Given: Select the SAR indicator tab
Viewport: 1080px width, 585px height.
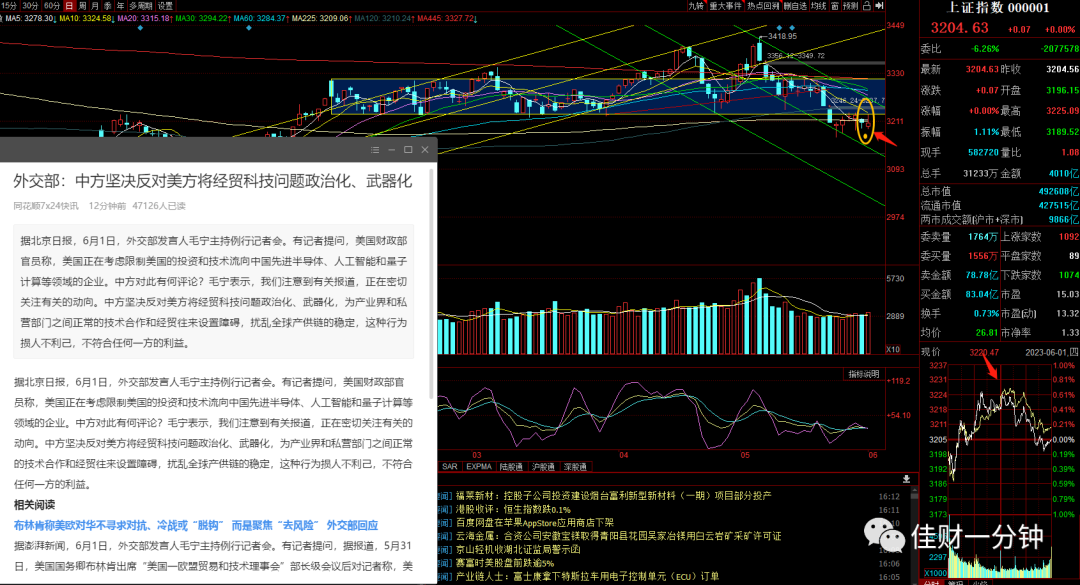Looking at the screenshot, I should tap(450, 466).
